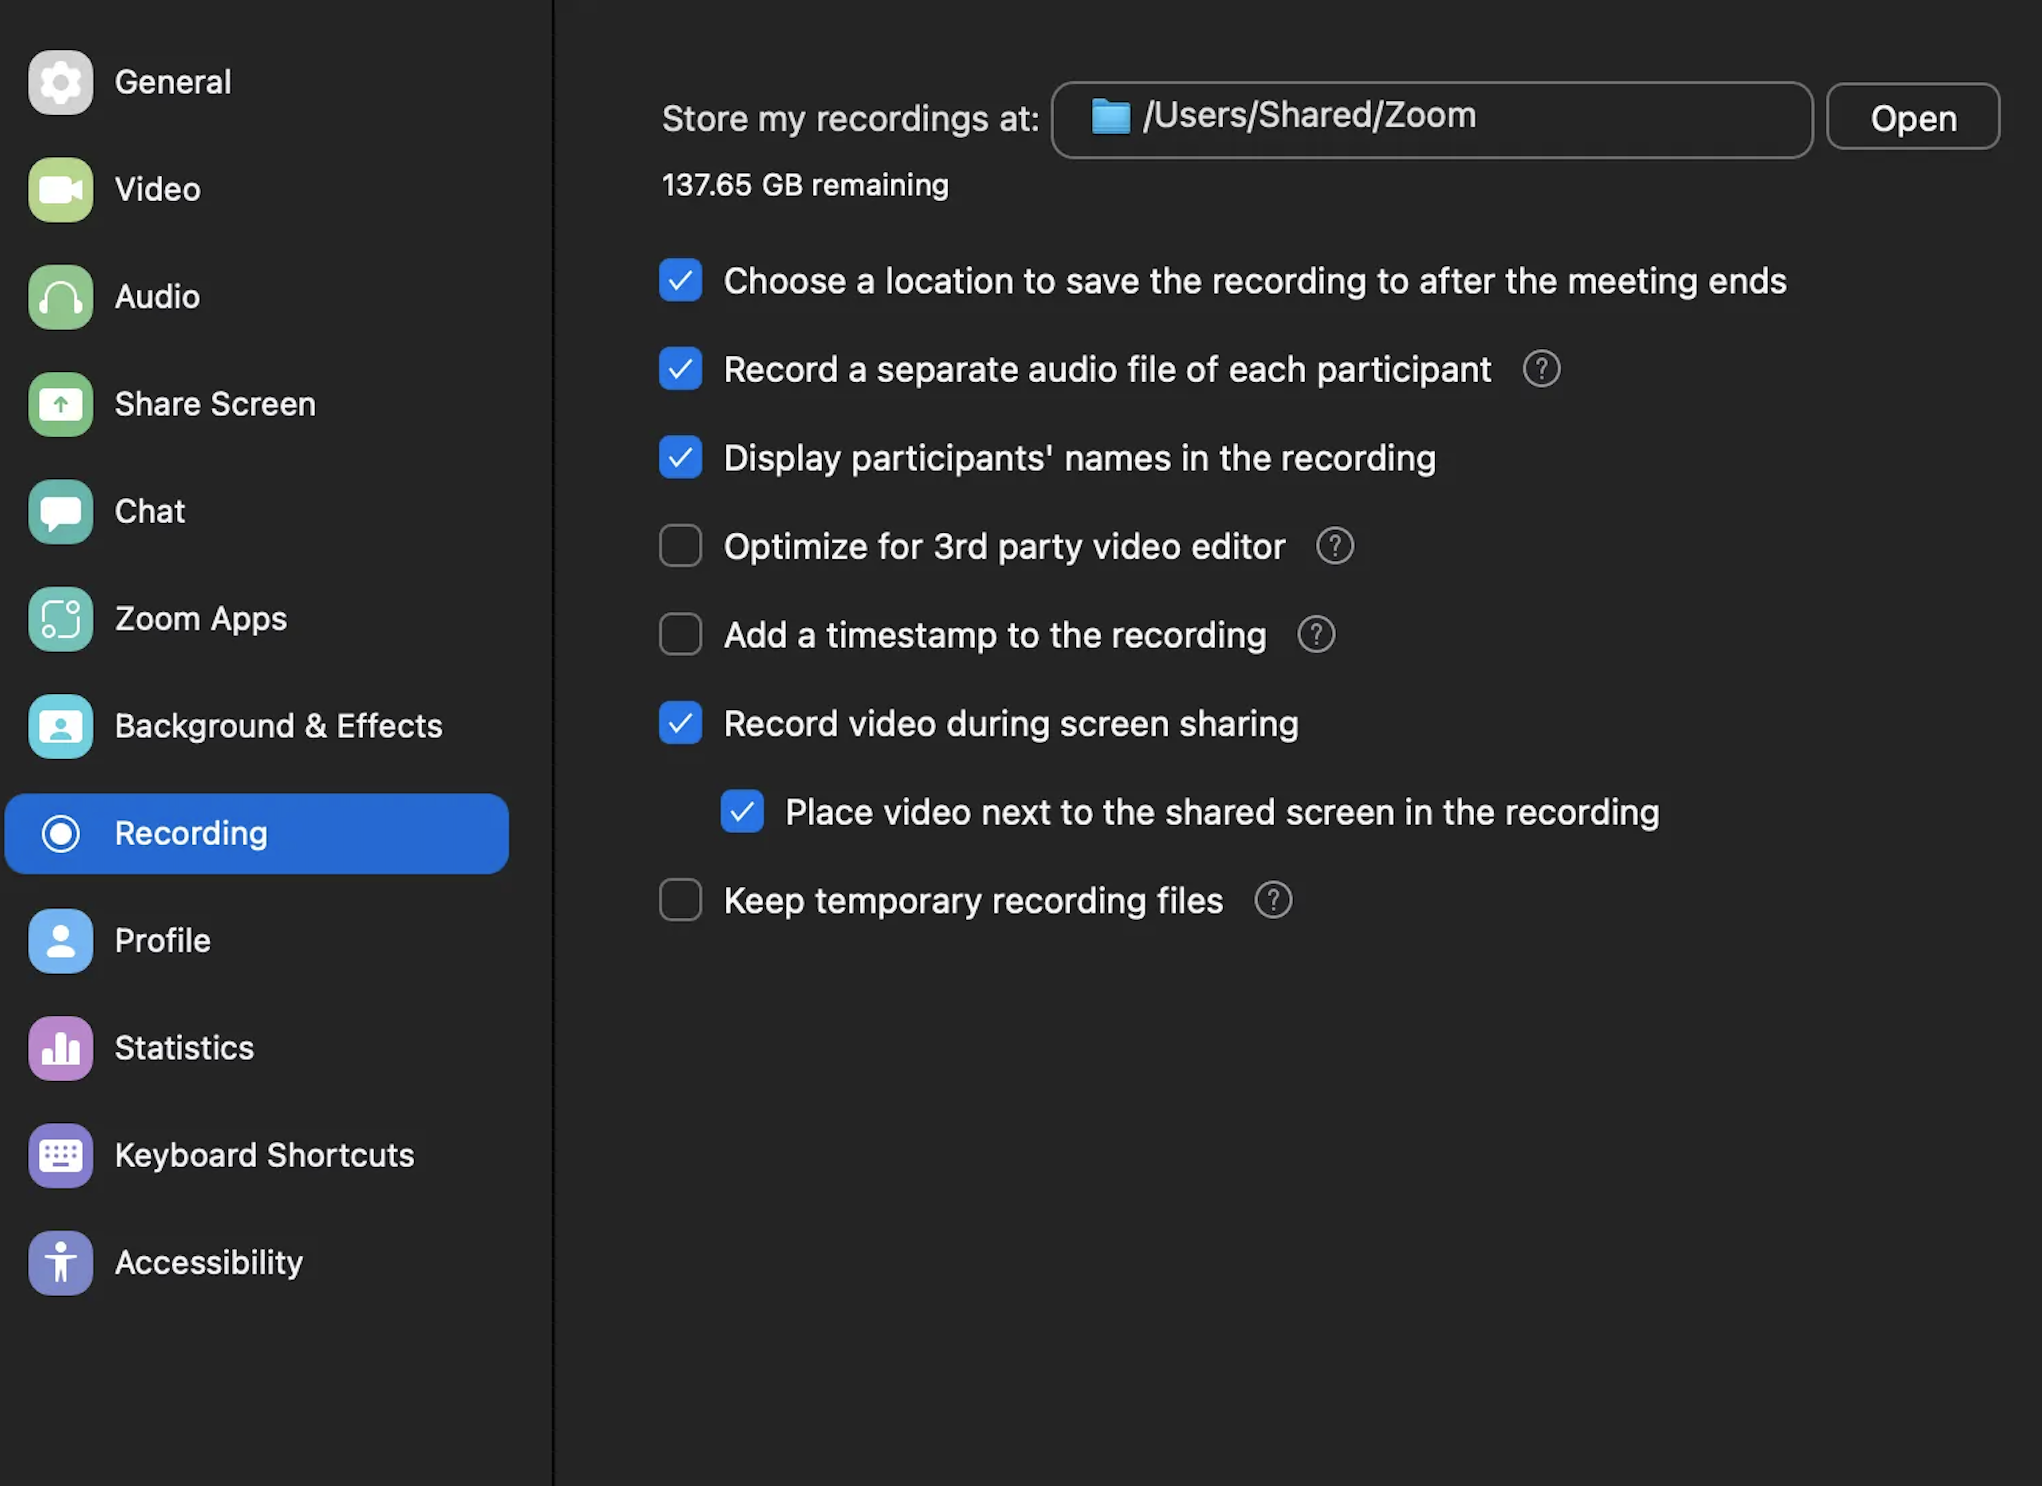Check Add a timestamp to the recording
Viewport: 2042px width, 1486px height.
(x=681, y=634)
